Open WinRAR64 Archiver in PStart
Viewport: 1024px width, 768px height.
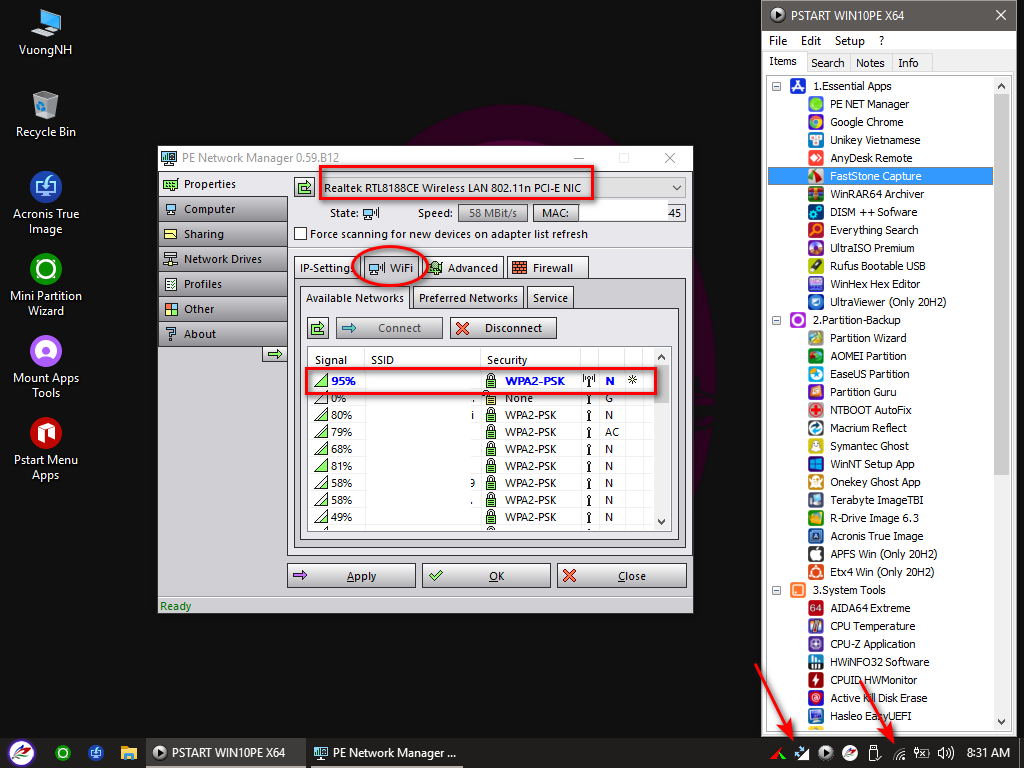click(876, 194)
